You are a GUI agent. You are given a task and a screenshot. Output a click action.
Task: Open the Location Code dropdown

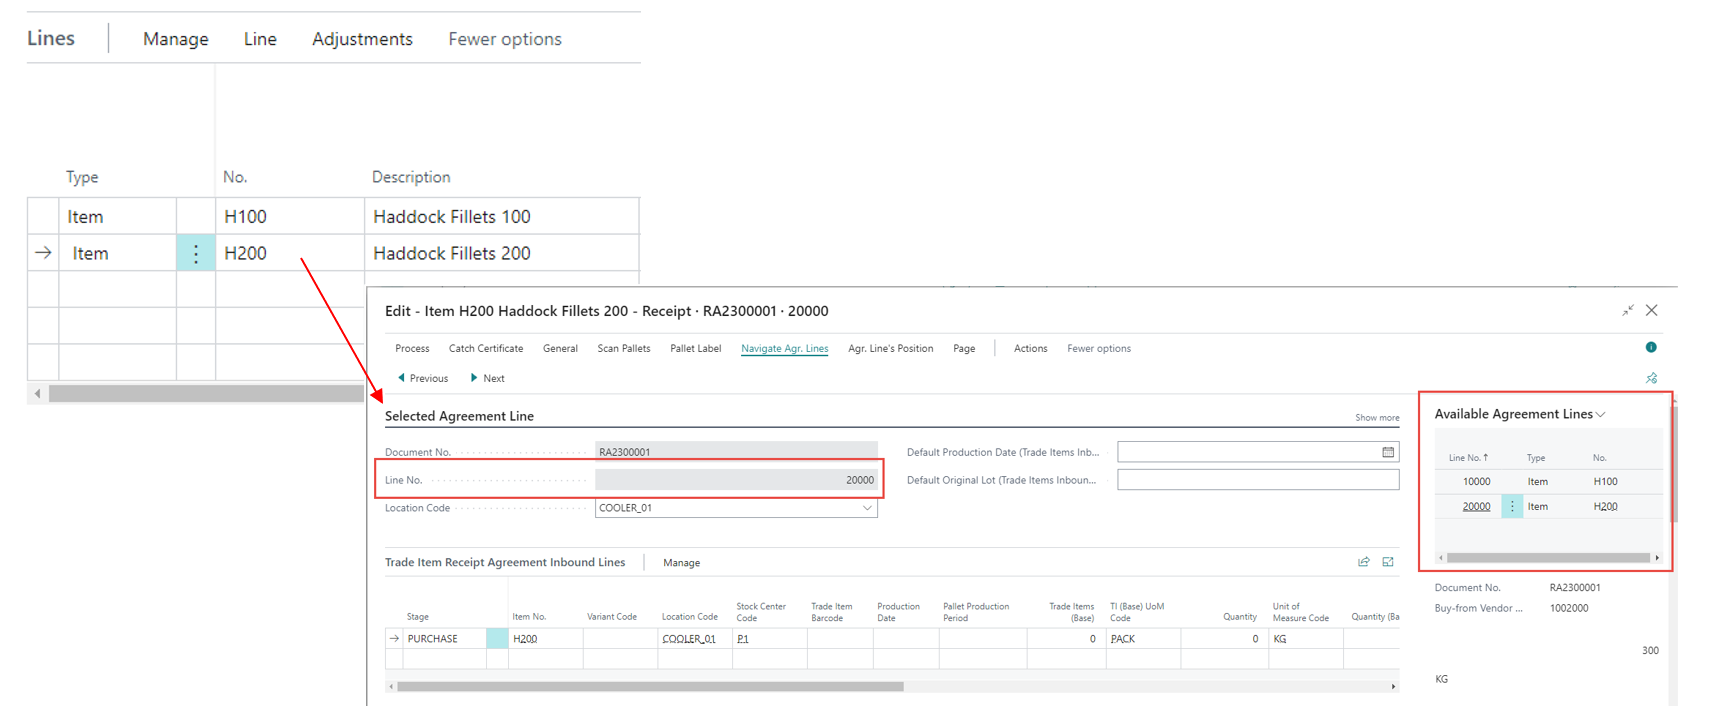pyautogui.click(x=866, y=508)
